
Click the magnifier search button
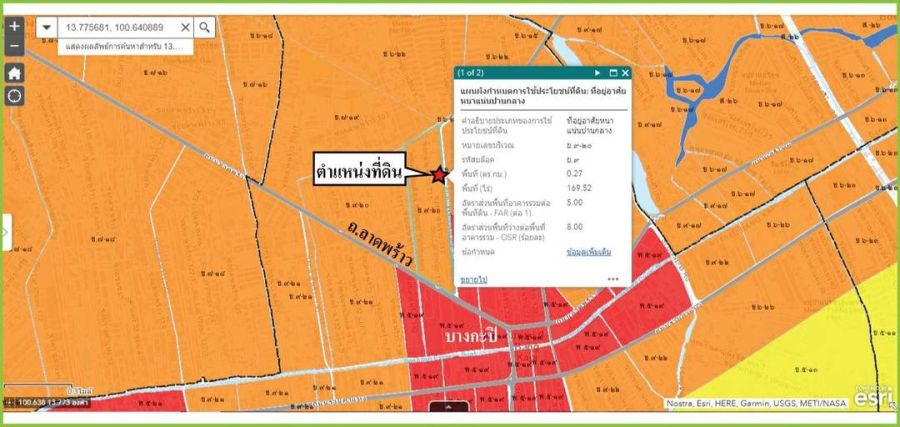point(204,27)
